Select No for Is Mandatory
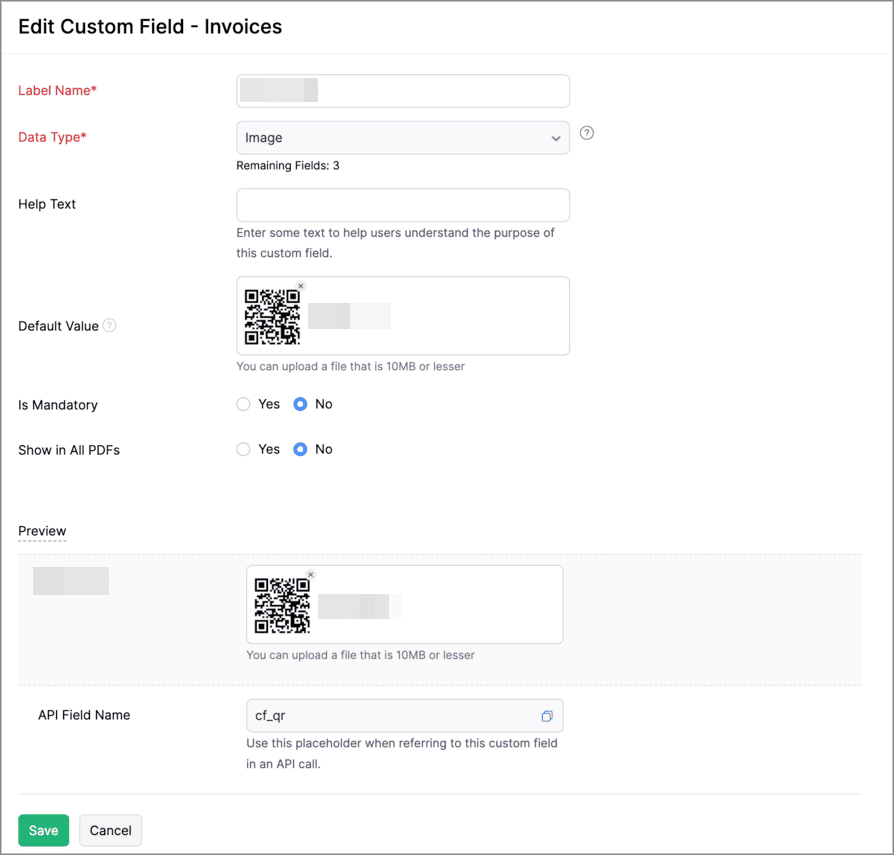Viewport: 894px width, 855px height. 300,404
